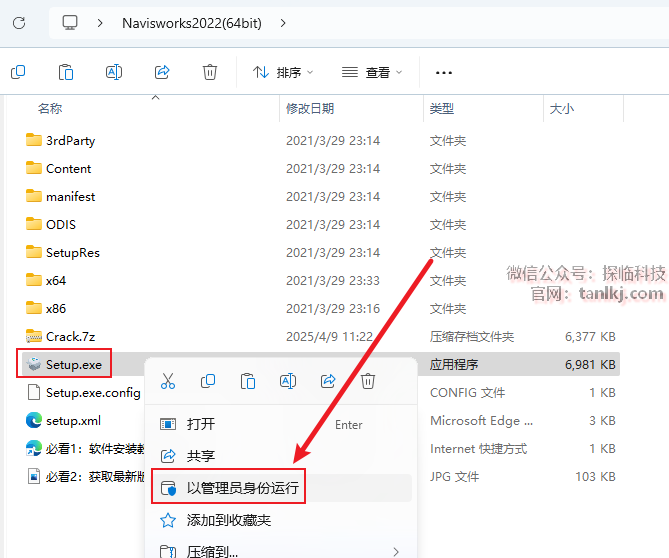Click the 6,981 KB size of Setup.exe
The width and height of the screenshot is (669, 558).
pyautogui.click(x=590, y=365)
